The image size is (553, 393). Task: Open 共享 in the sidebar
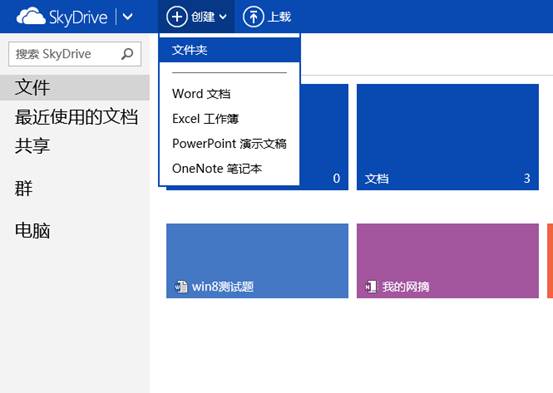[x=32, y=146]
